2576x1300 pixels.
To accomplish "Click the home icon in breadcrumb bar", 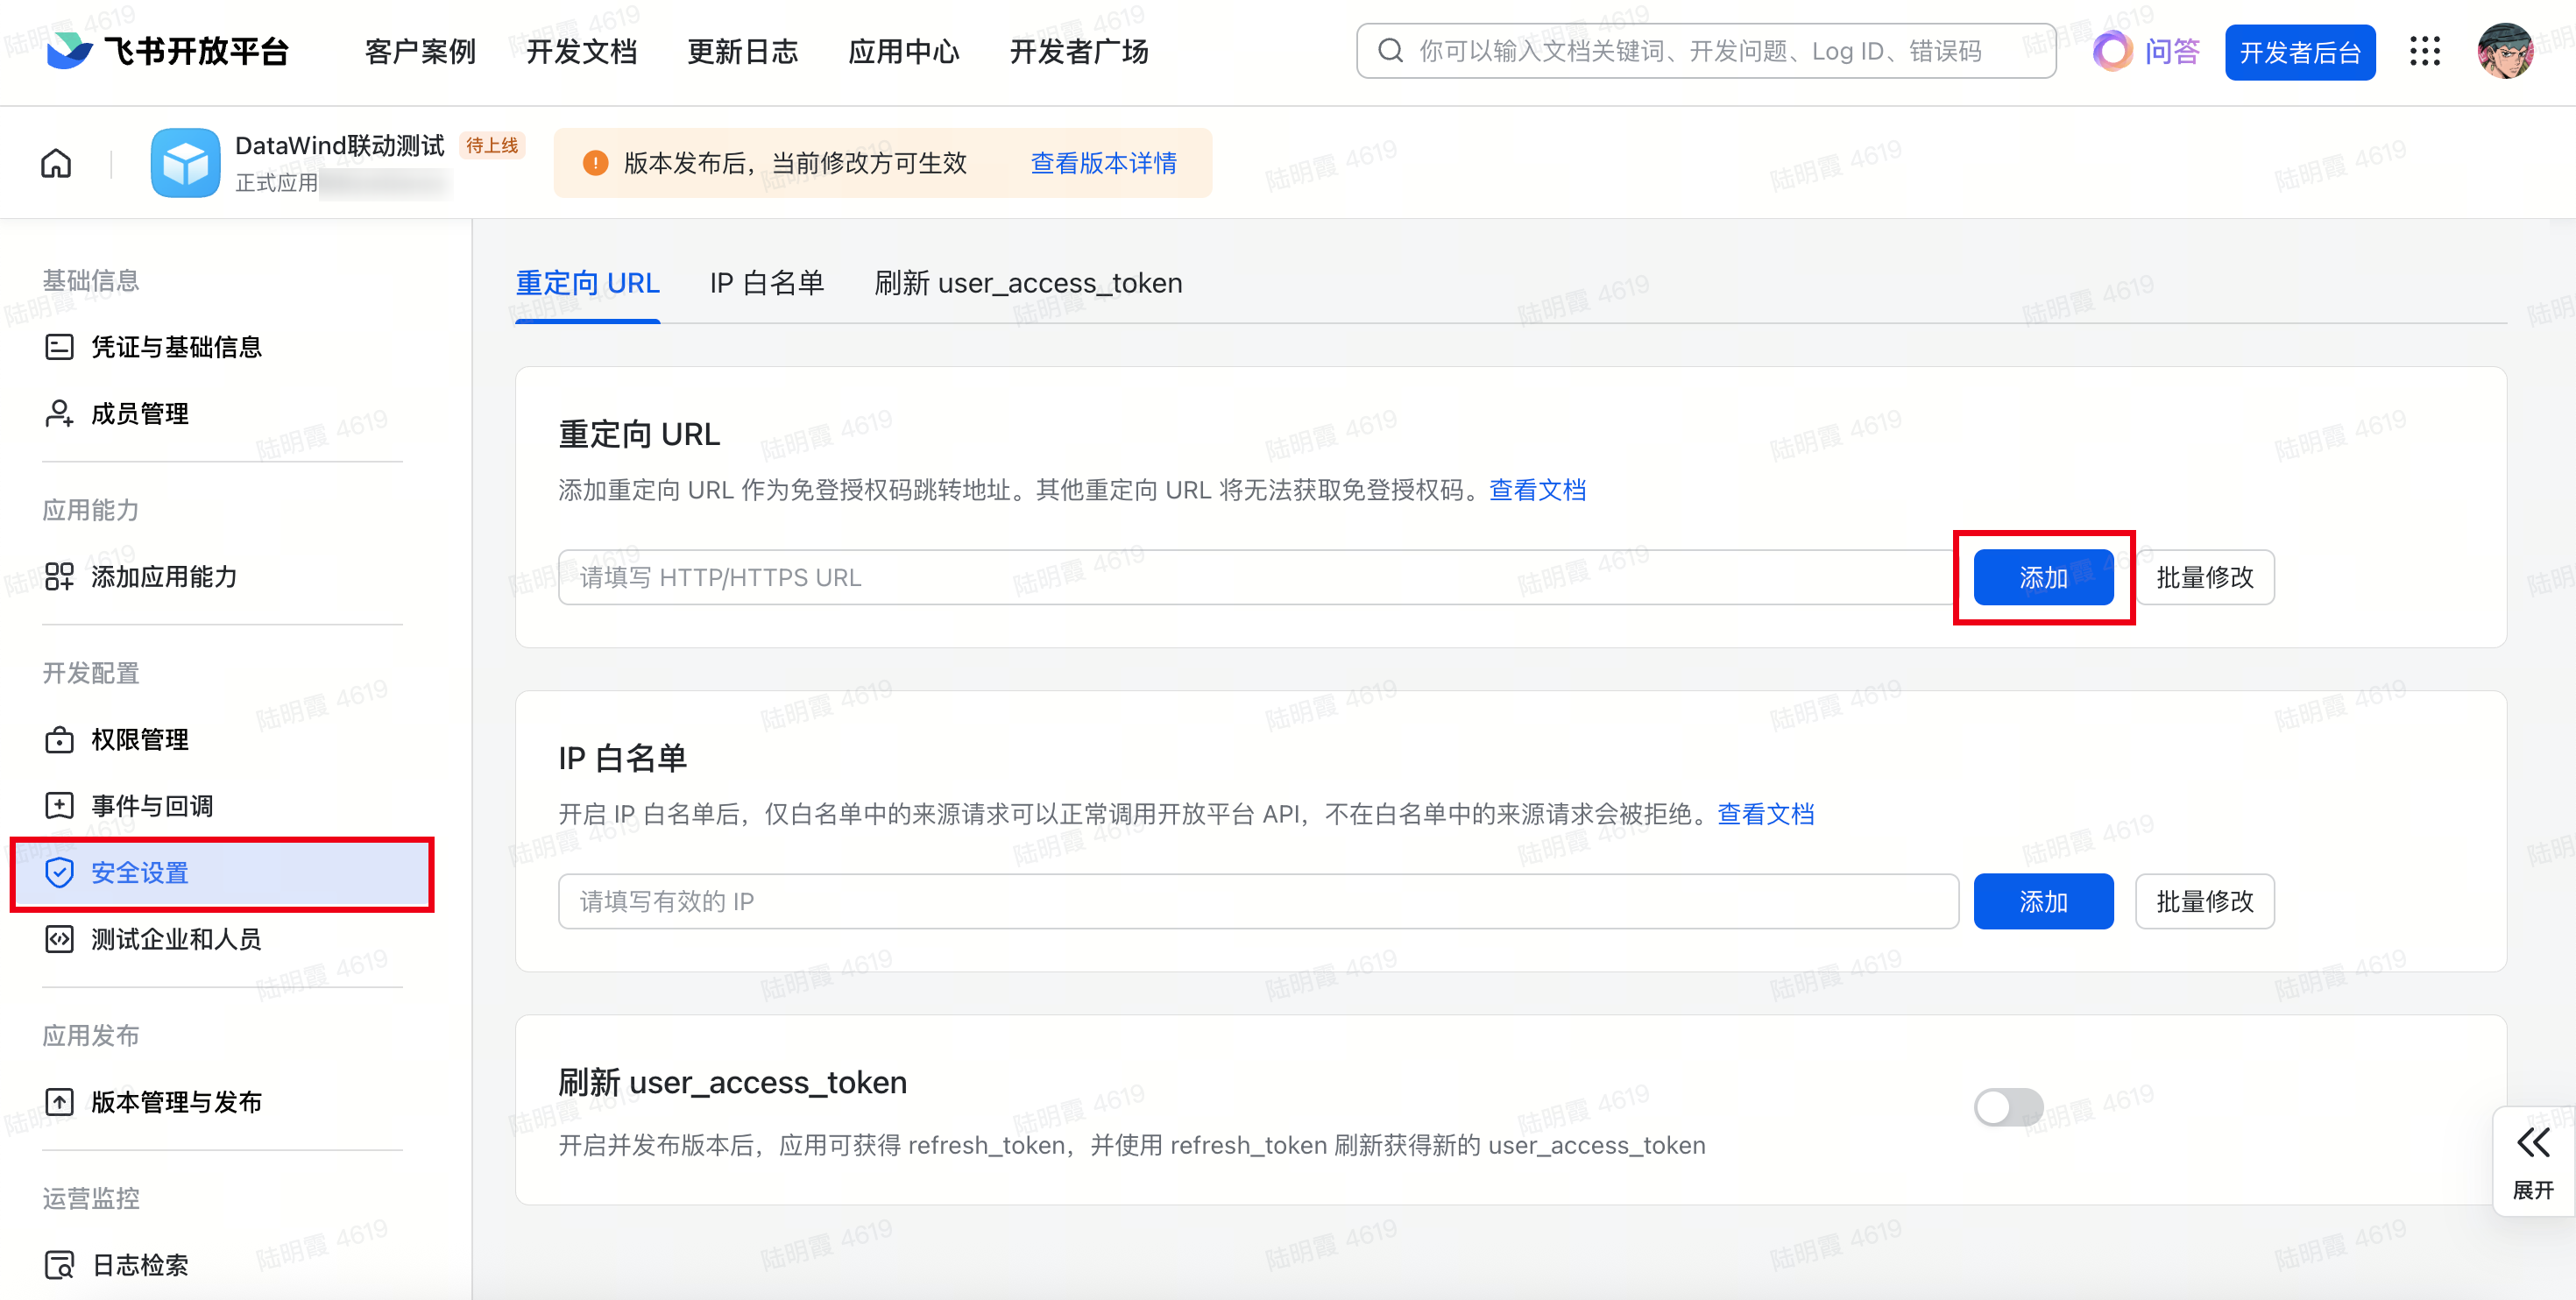I will [56, 163].
